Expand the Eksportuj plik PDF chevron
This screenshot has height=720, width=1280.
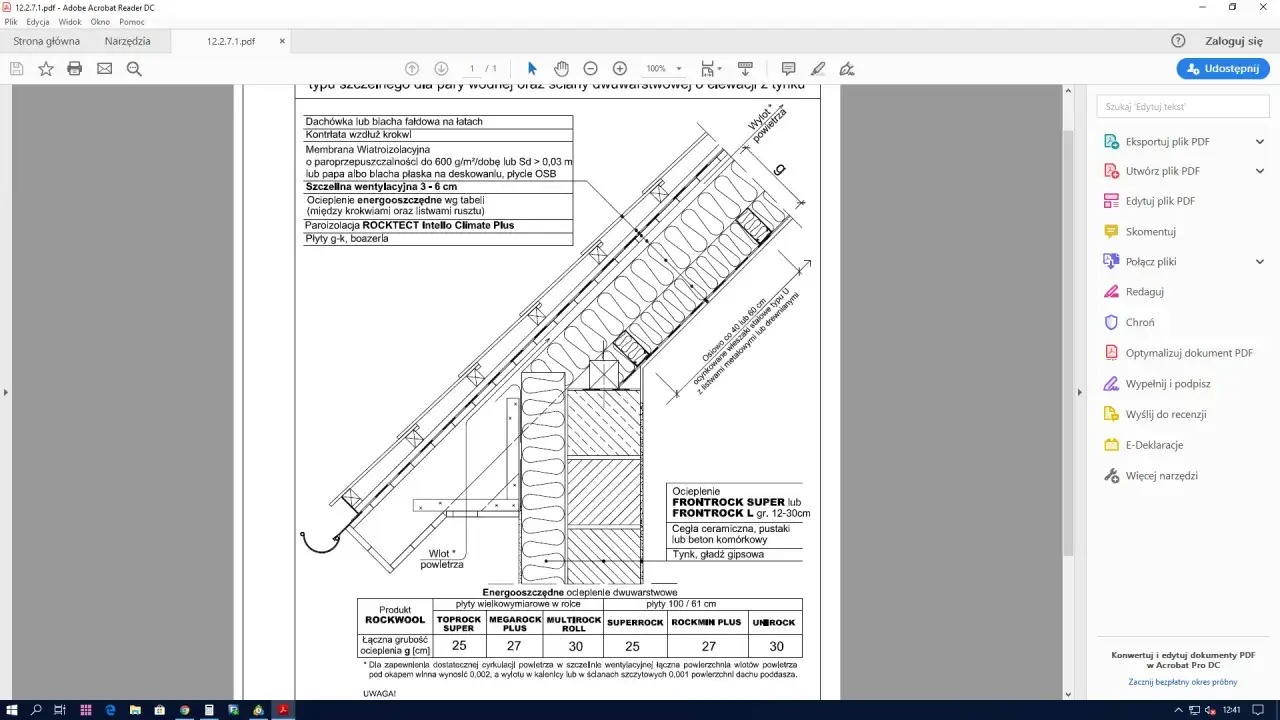(1260, 142)
